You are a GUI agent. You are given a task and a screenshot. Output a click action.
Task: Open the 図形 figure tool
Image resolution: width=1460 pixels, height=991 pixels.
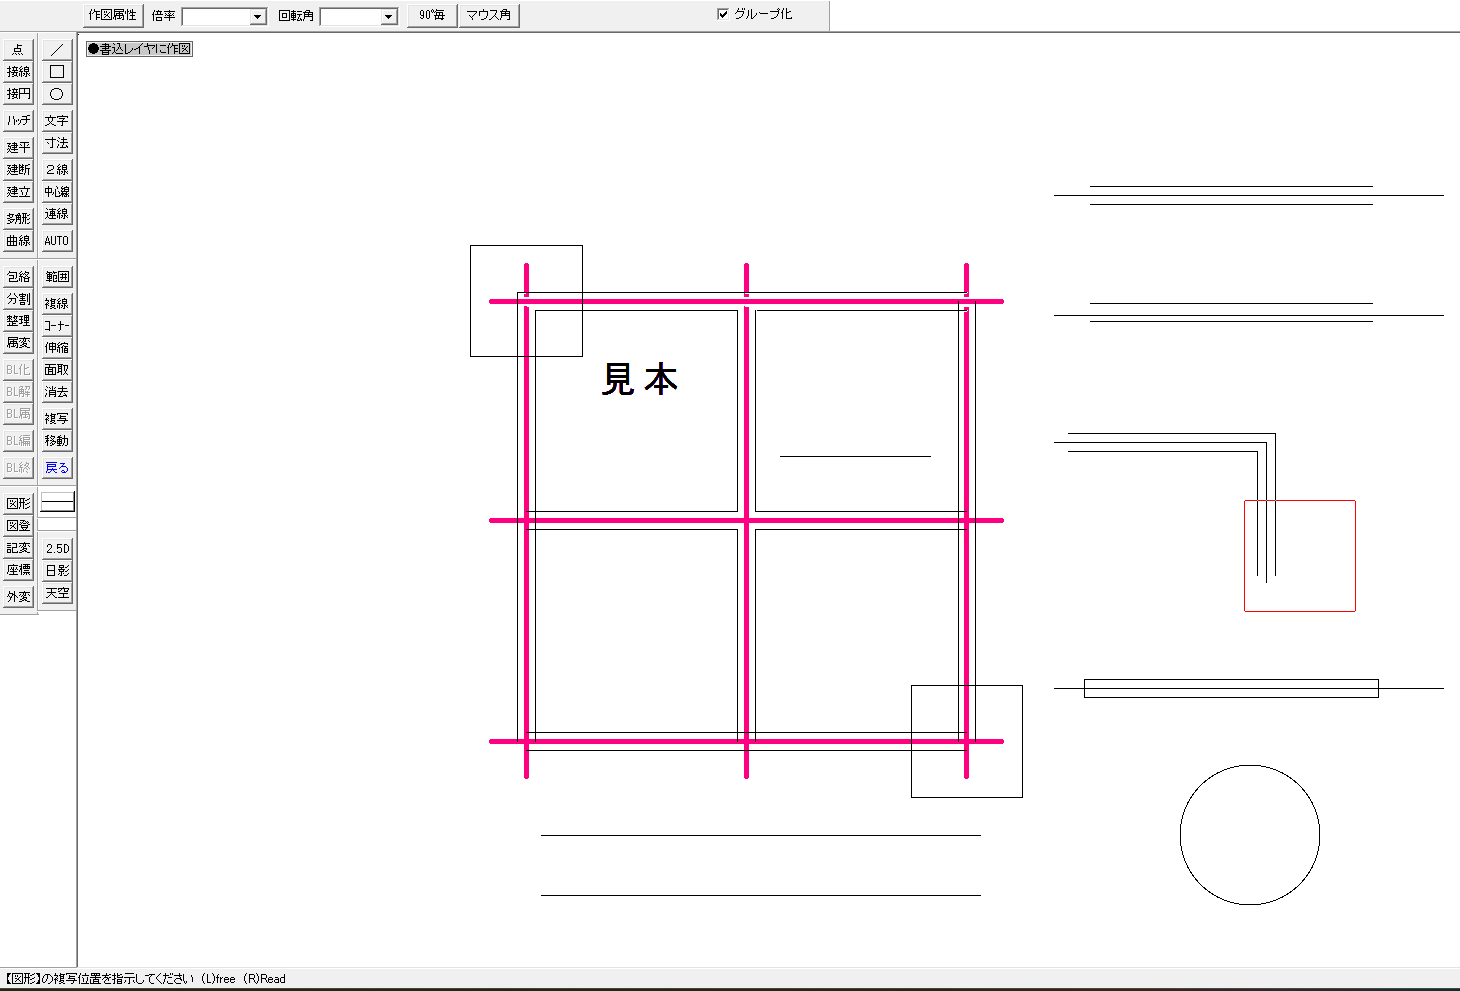[x=18, y=503]
